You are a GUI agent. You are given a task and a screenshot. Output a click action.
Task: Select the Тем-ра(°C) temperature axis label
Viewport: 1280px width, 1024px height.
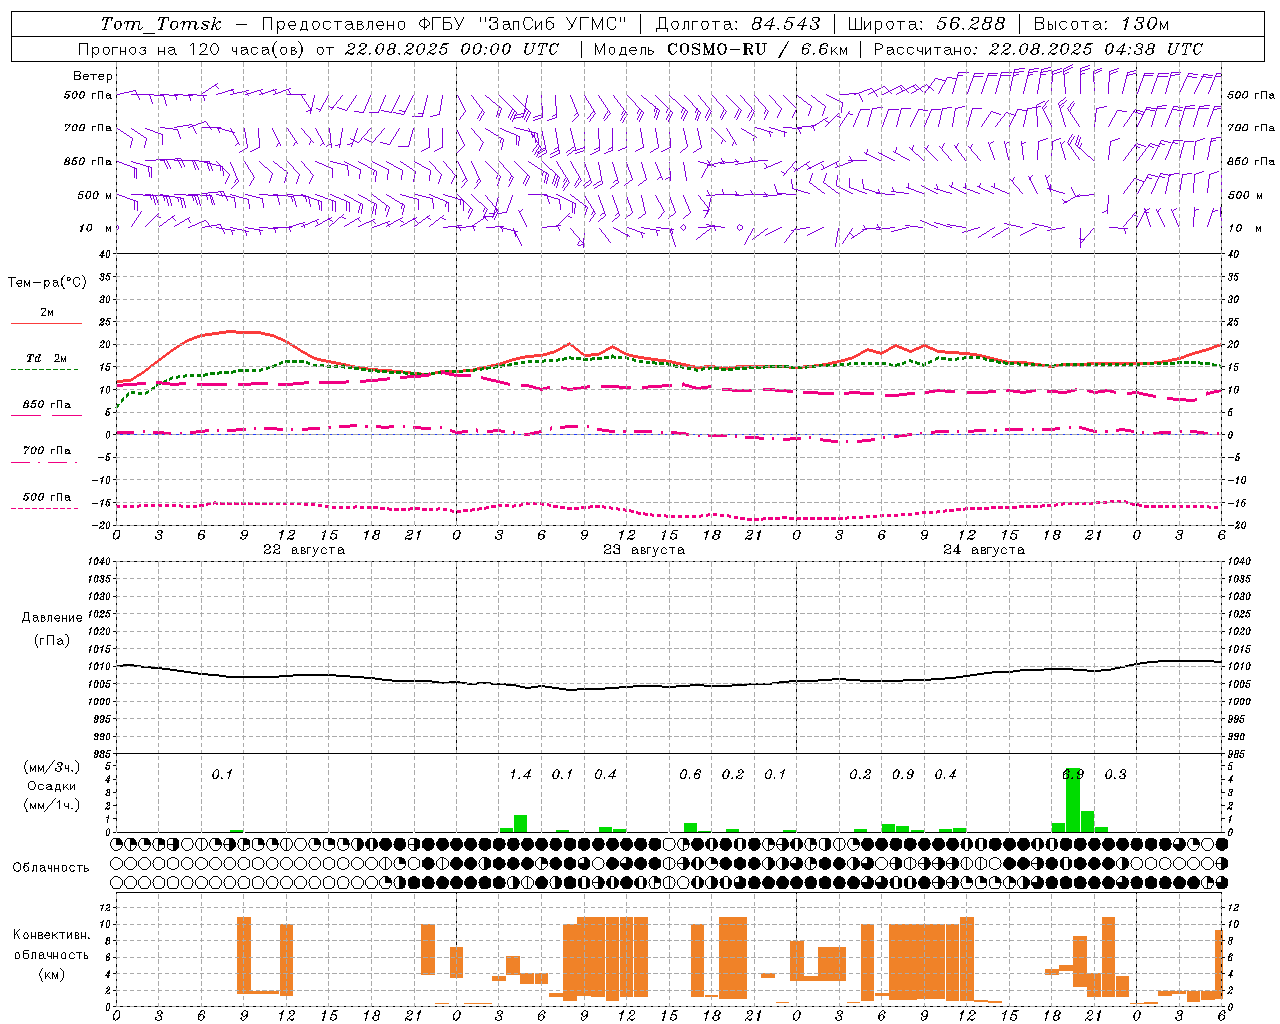(47, 282)
